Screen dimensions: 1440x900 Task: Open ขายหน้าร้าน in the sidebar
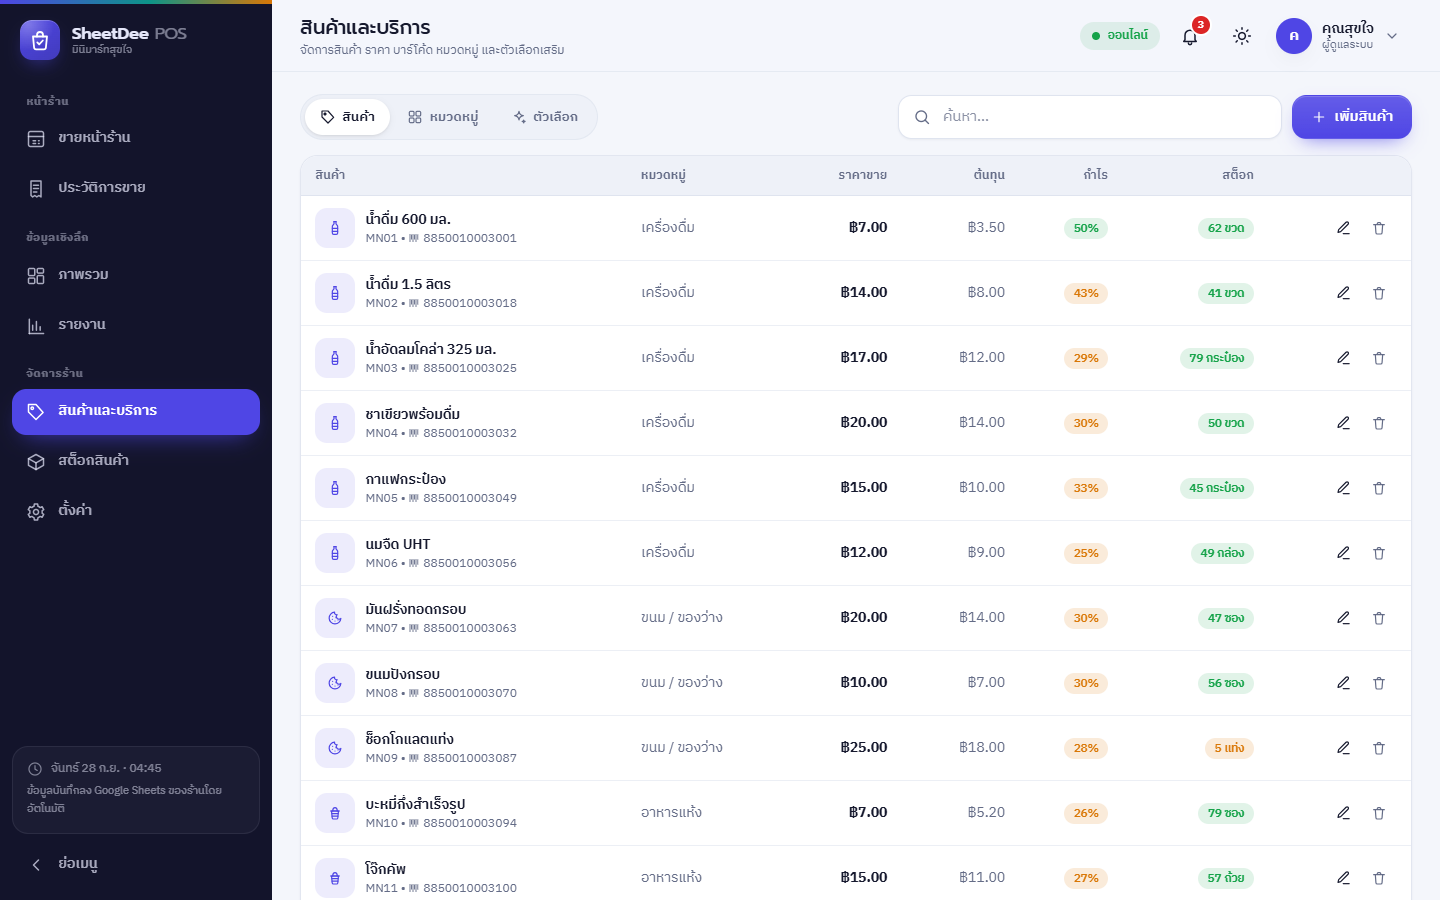tap(136, 138)
